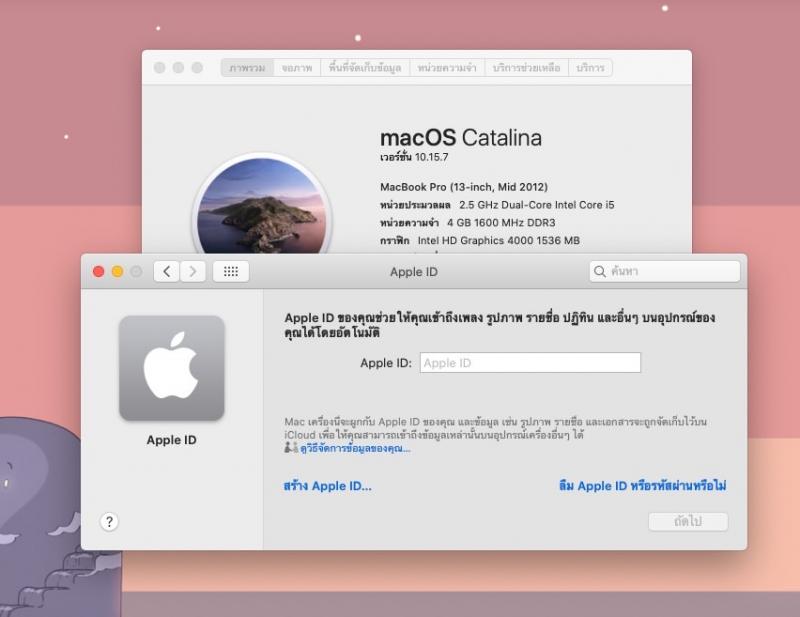Click the "4 GB 1600 MHz DDR3" memory value
This screenshot has width=800, height=617.
click(501, 223)
